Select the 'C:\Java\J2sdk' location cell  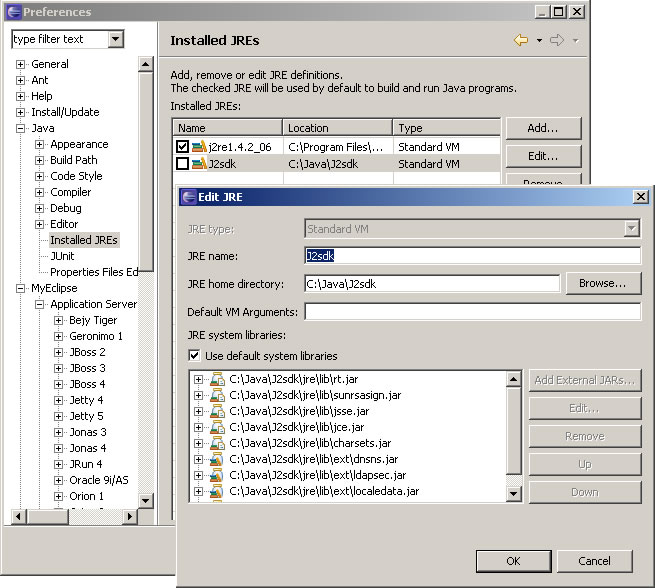coord(338,164)
